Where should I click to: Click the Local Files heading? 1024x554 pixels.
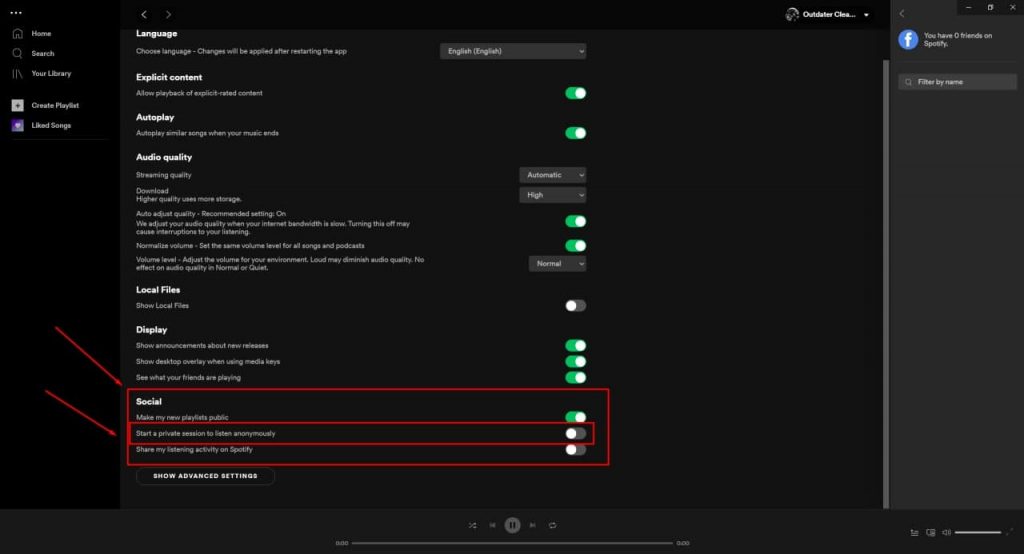158,290
